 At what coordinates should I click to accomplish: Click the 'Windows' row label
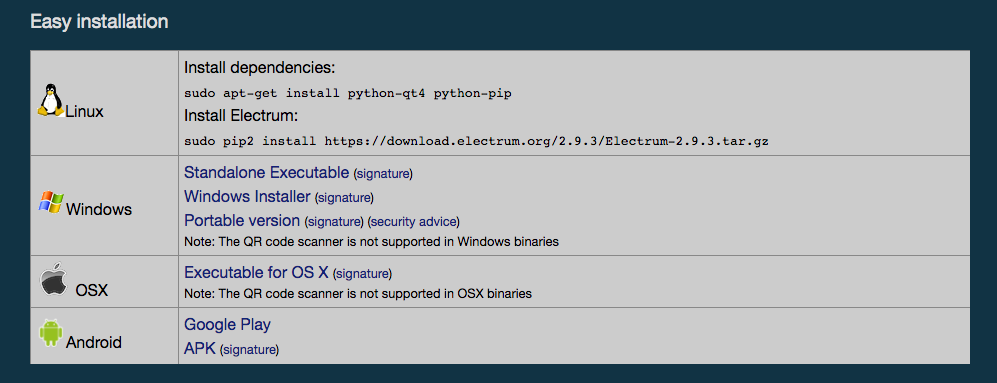(99, 209)
